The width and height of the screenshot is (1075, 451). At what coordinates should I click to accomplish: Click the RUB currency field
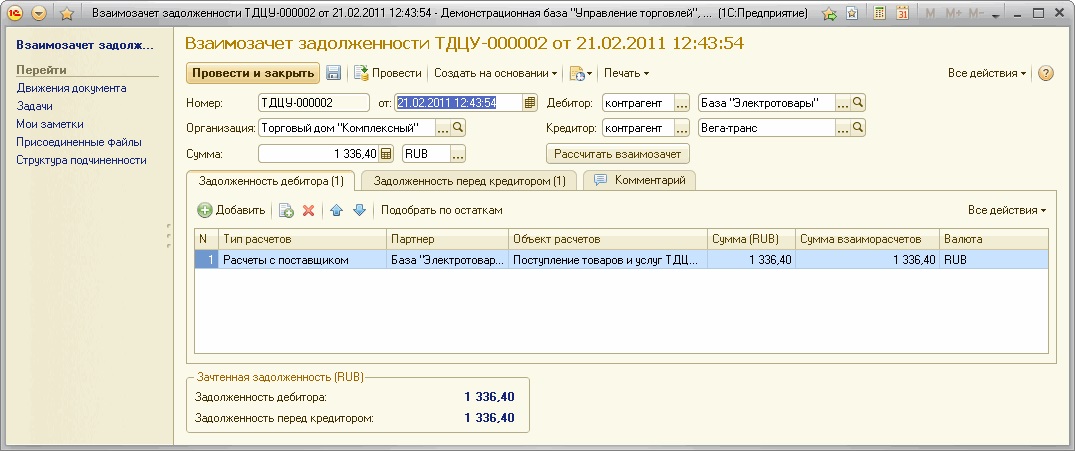[426, 154]
